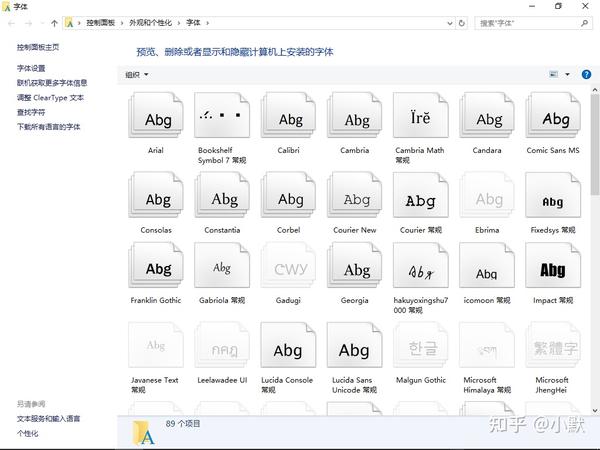The height and width of the screenshot is (450, 600).
Task: Click the fonts folder icon in address bar
Action: [x=69, y=23]
